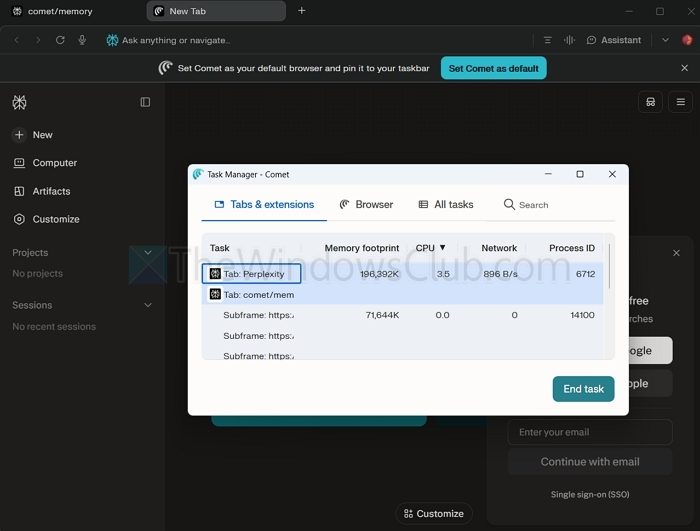Go back with the back arrow
Image resolution: width=700 pixels, height=531 pixels.
point(17,40)
